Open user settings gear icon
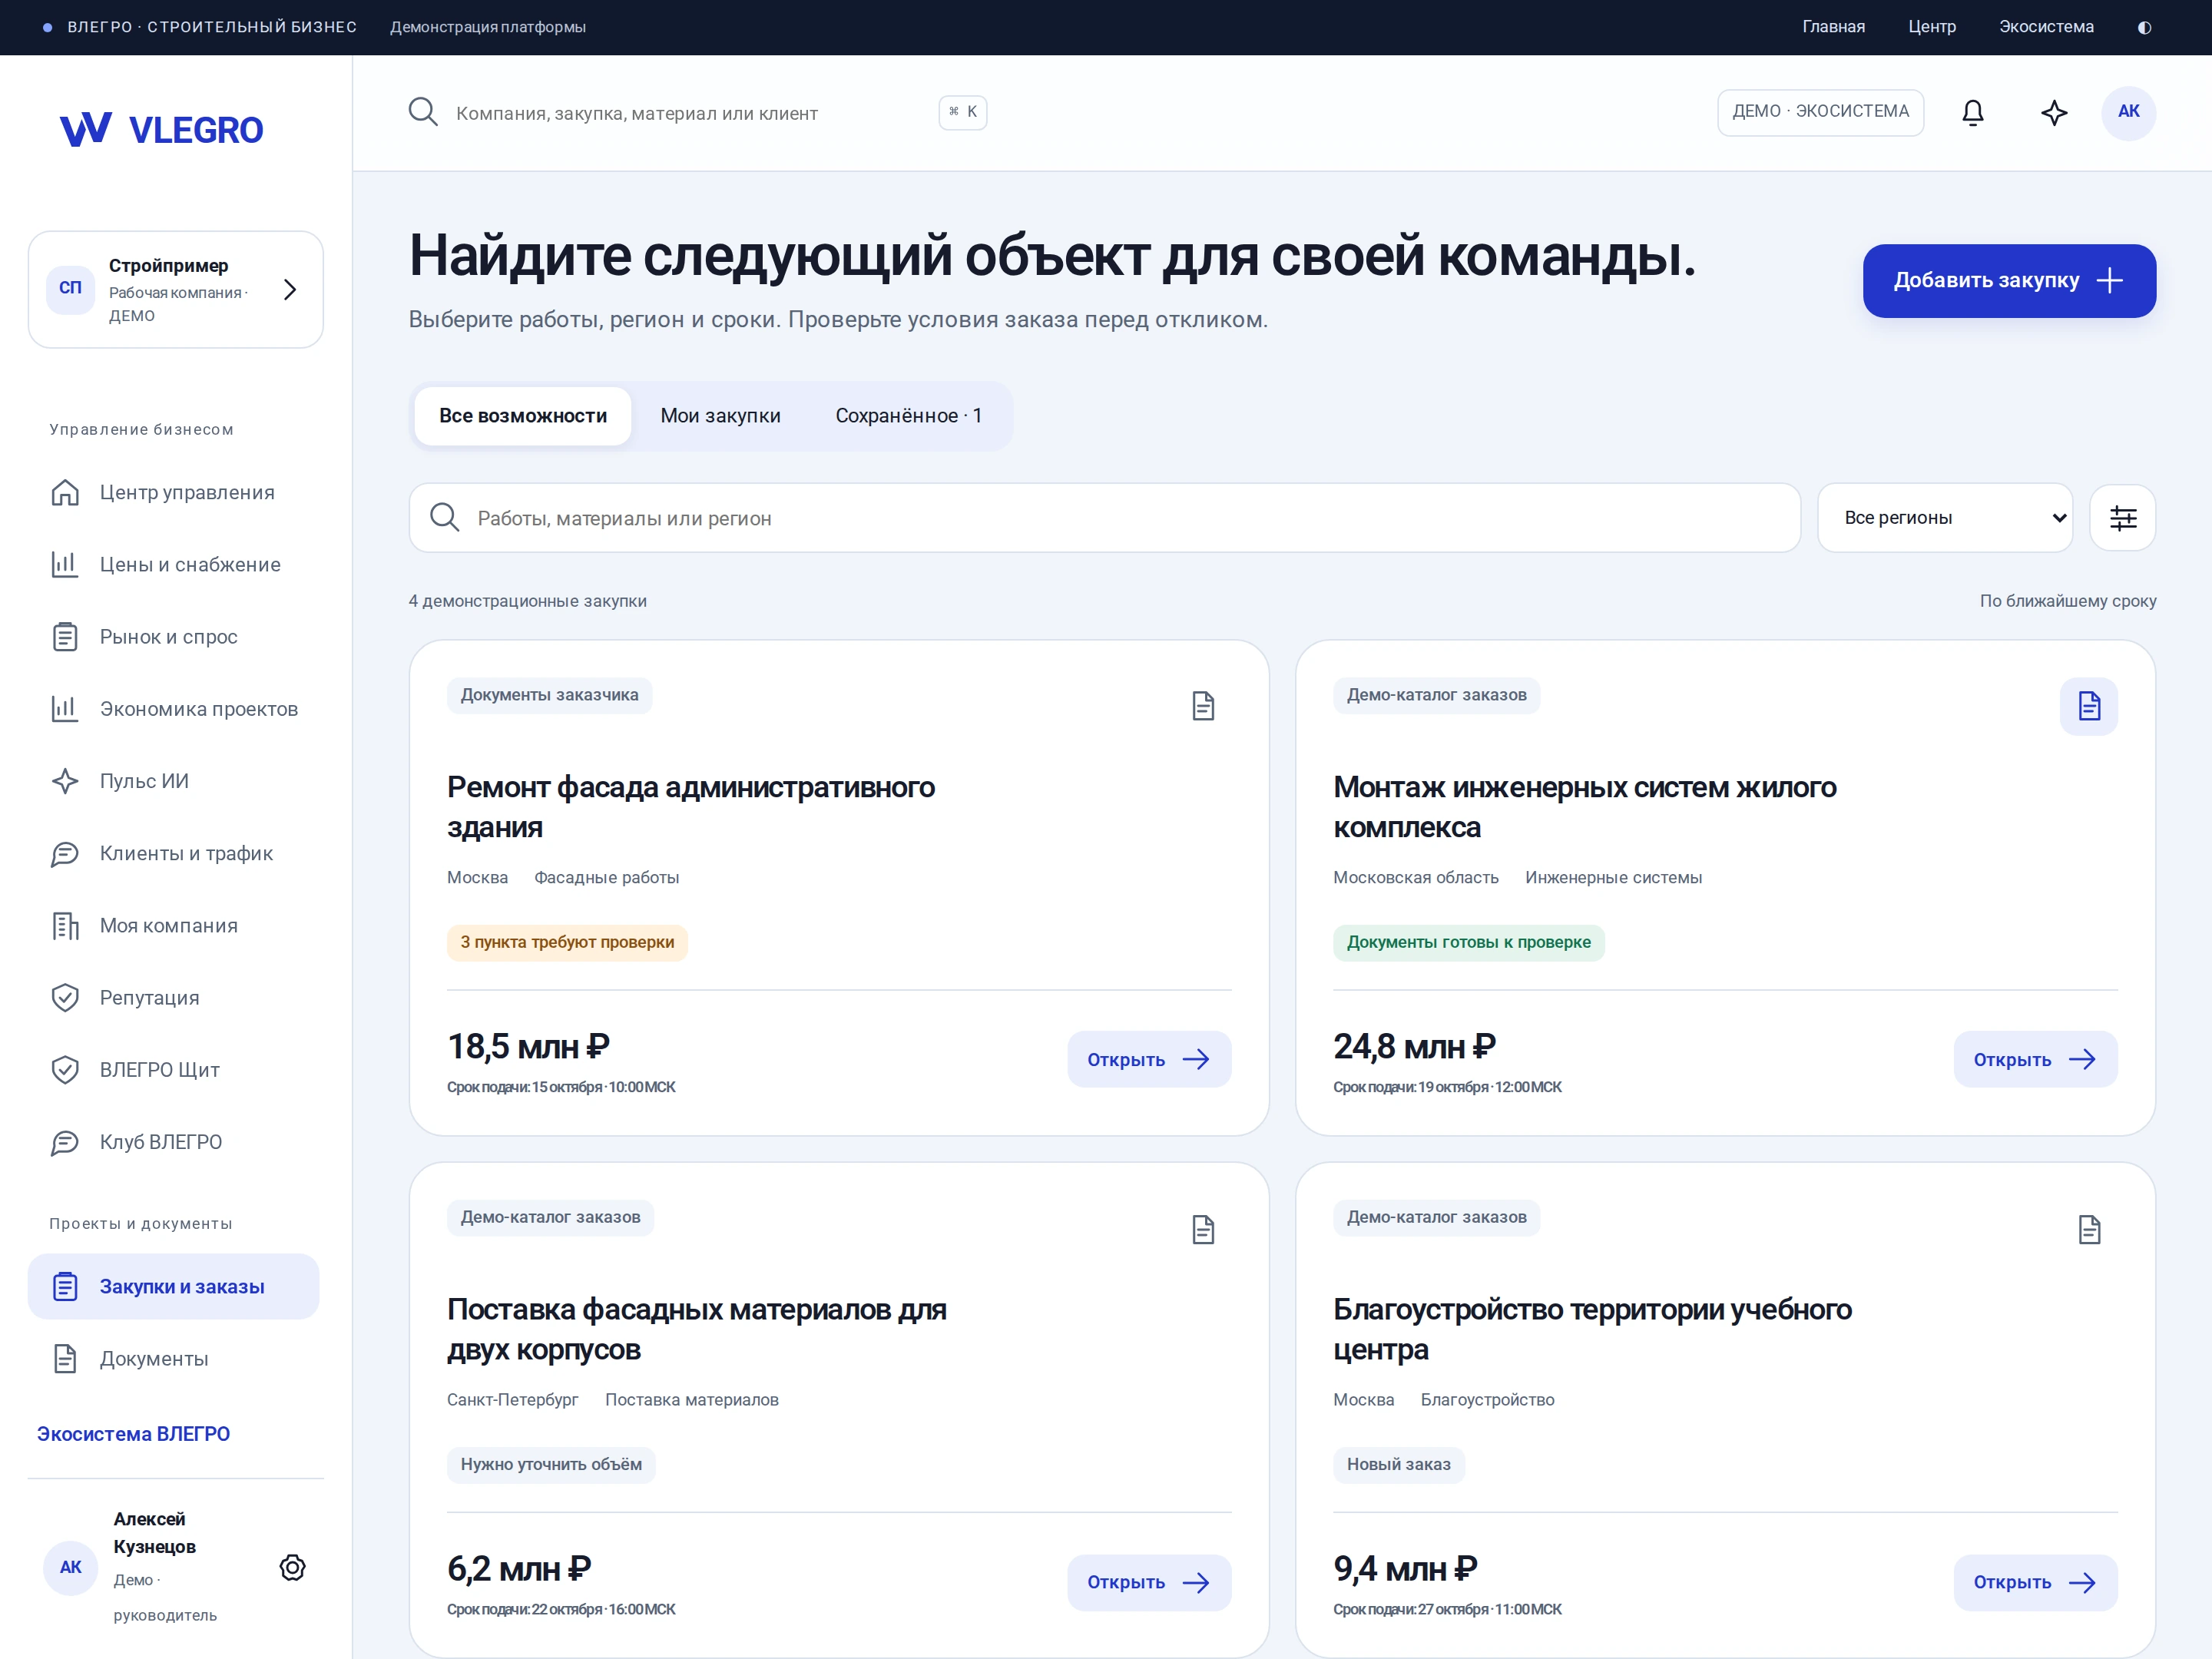The image size is (2212, 1659). click(x=292, y=1567)
